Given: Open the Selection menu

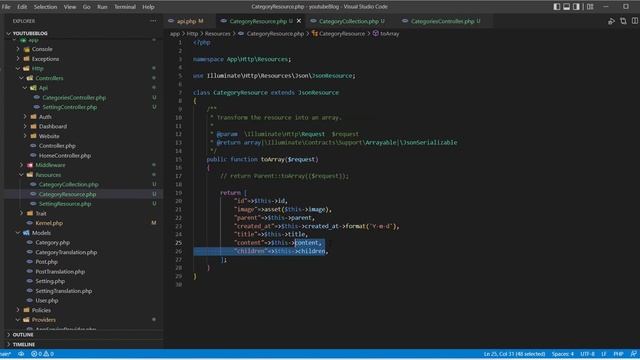Looking at the screenshot, I should 45,7.
